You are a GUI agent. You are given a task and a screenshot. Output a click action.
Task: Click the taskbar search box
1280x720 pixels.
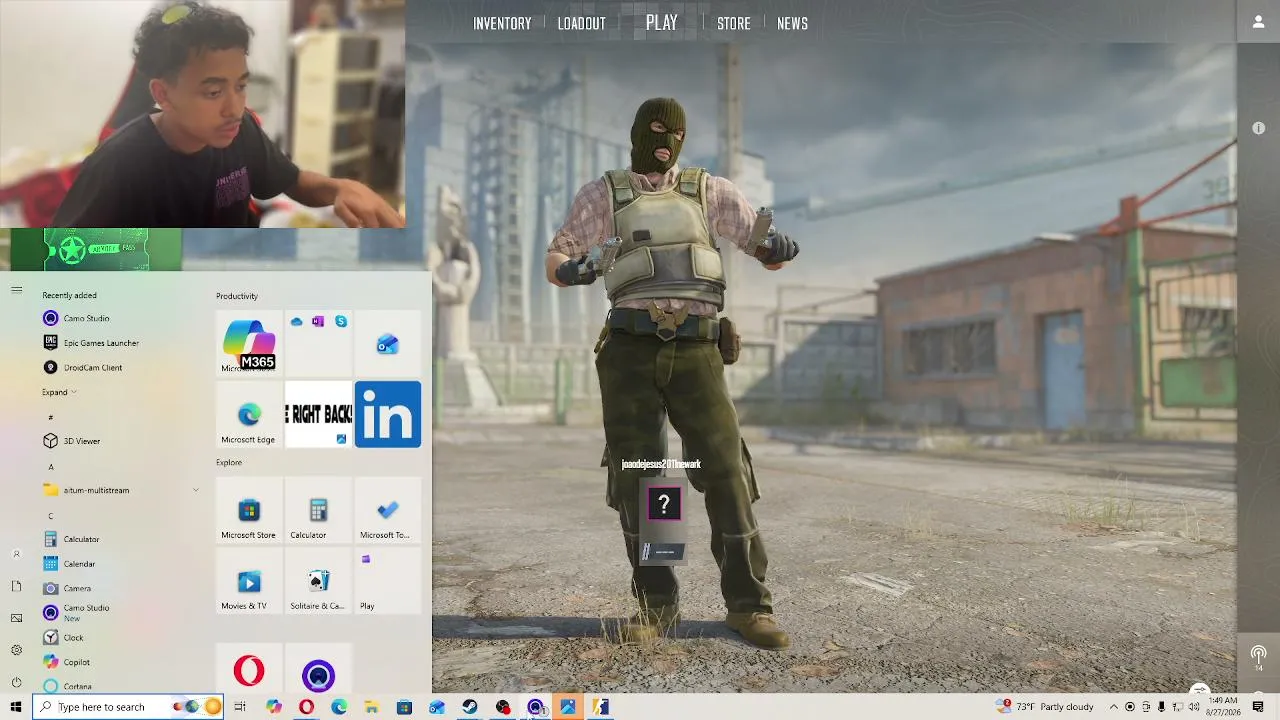(128, 707)
